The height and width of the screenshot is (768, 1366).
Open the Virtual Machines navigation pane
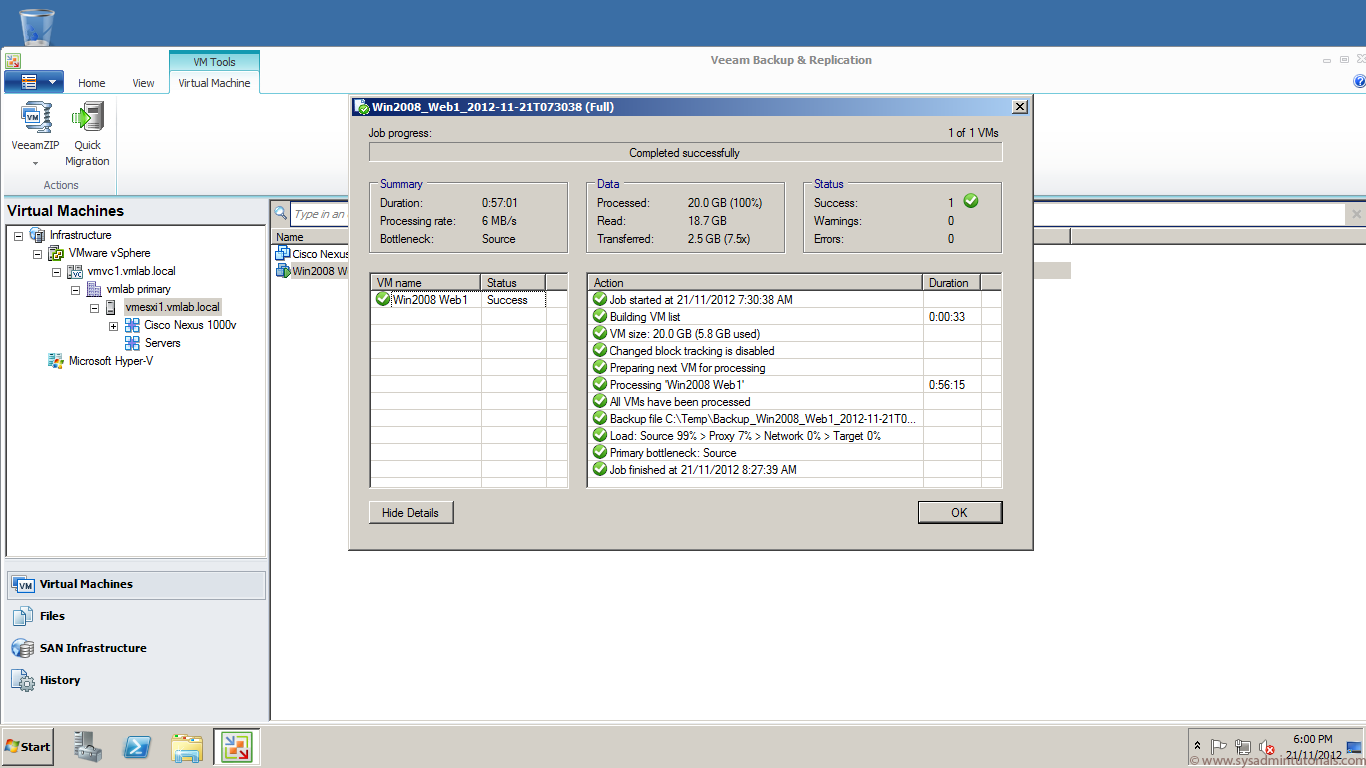click(x=136, y=585)
